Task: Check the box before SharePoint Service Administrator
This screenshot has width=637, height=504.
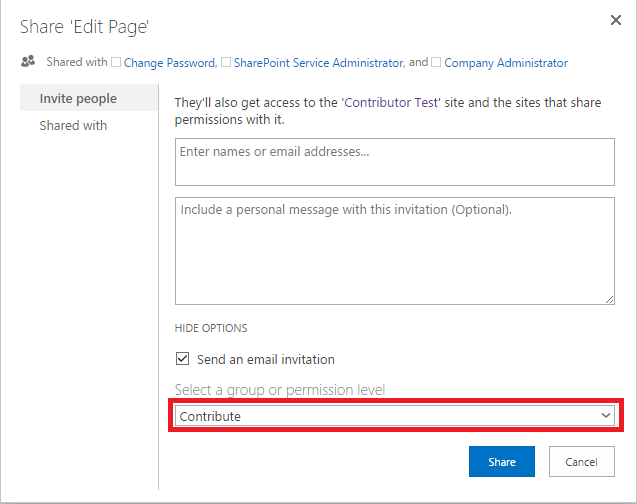Action: 226,62
